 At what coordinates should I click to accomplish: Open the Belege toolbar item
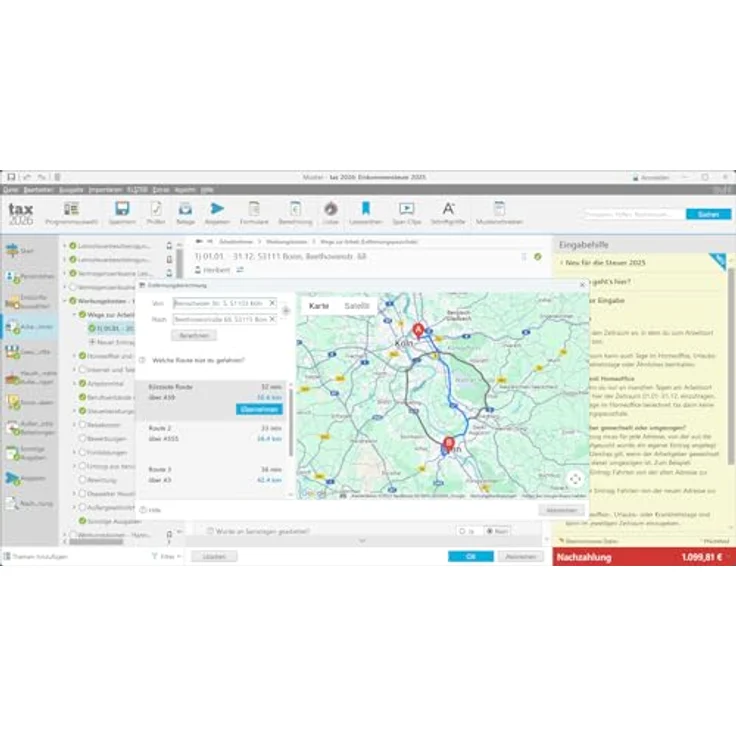click(x=185, y=213)
